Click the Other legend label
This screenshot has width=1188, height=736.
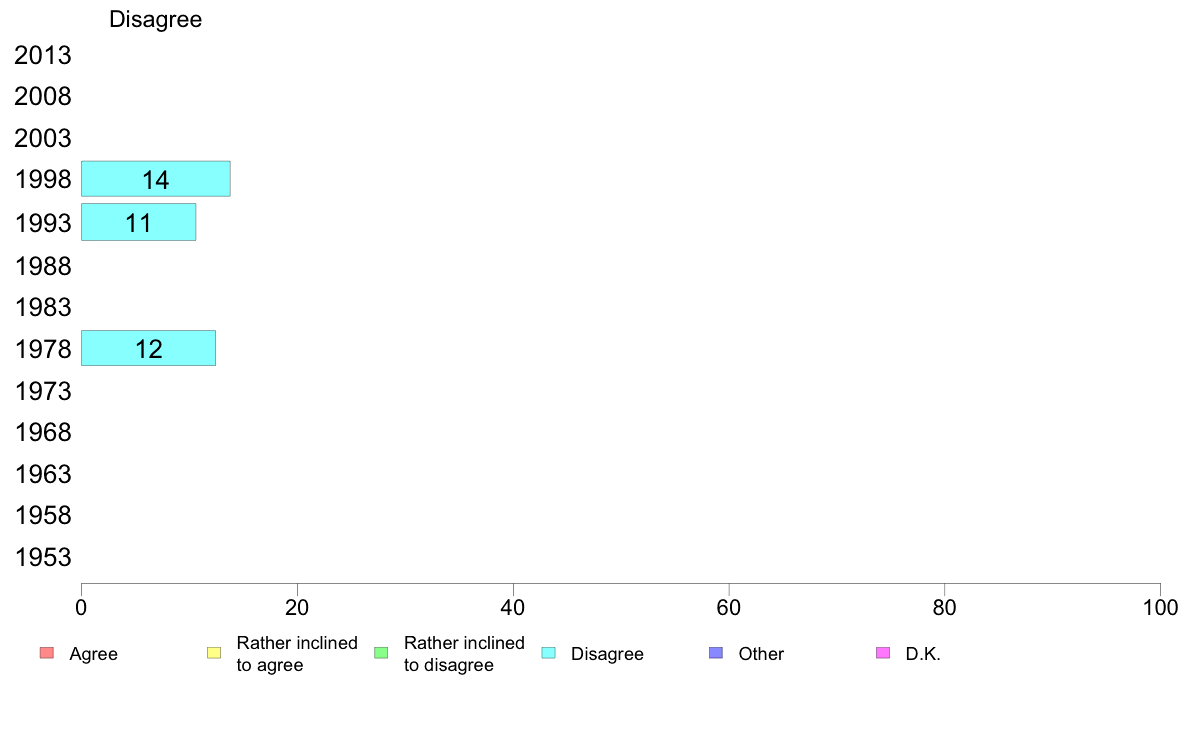pyautogui.click(x=761, y=654)
